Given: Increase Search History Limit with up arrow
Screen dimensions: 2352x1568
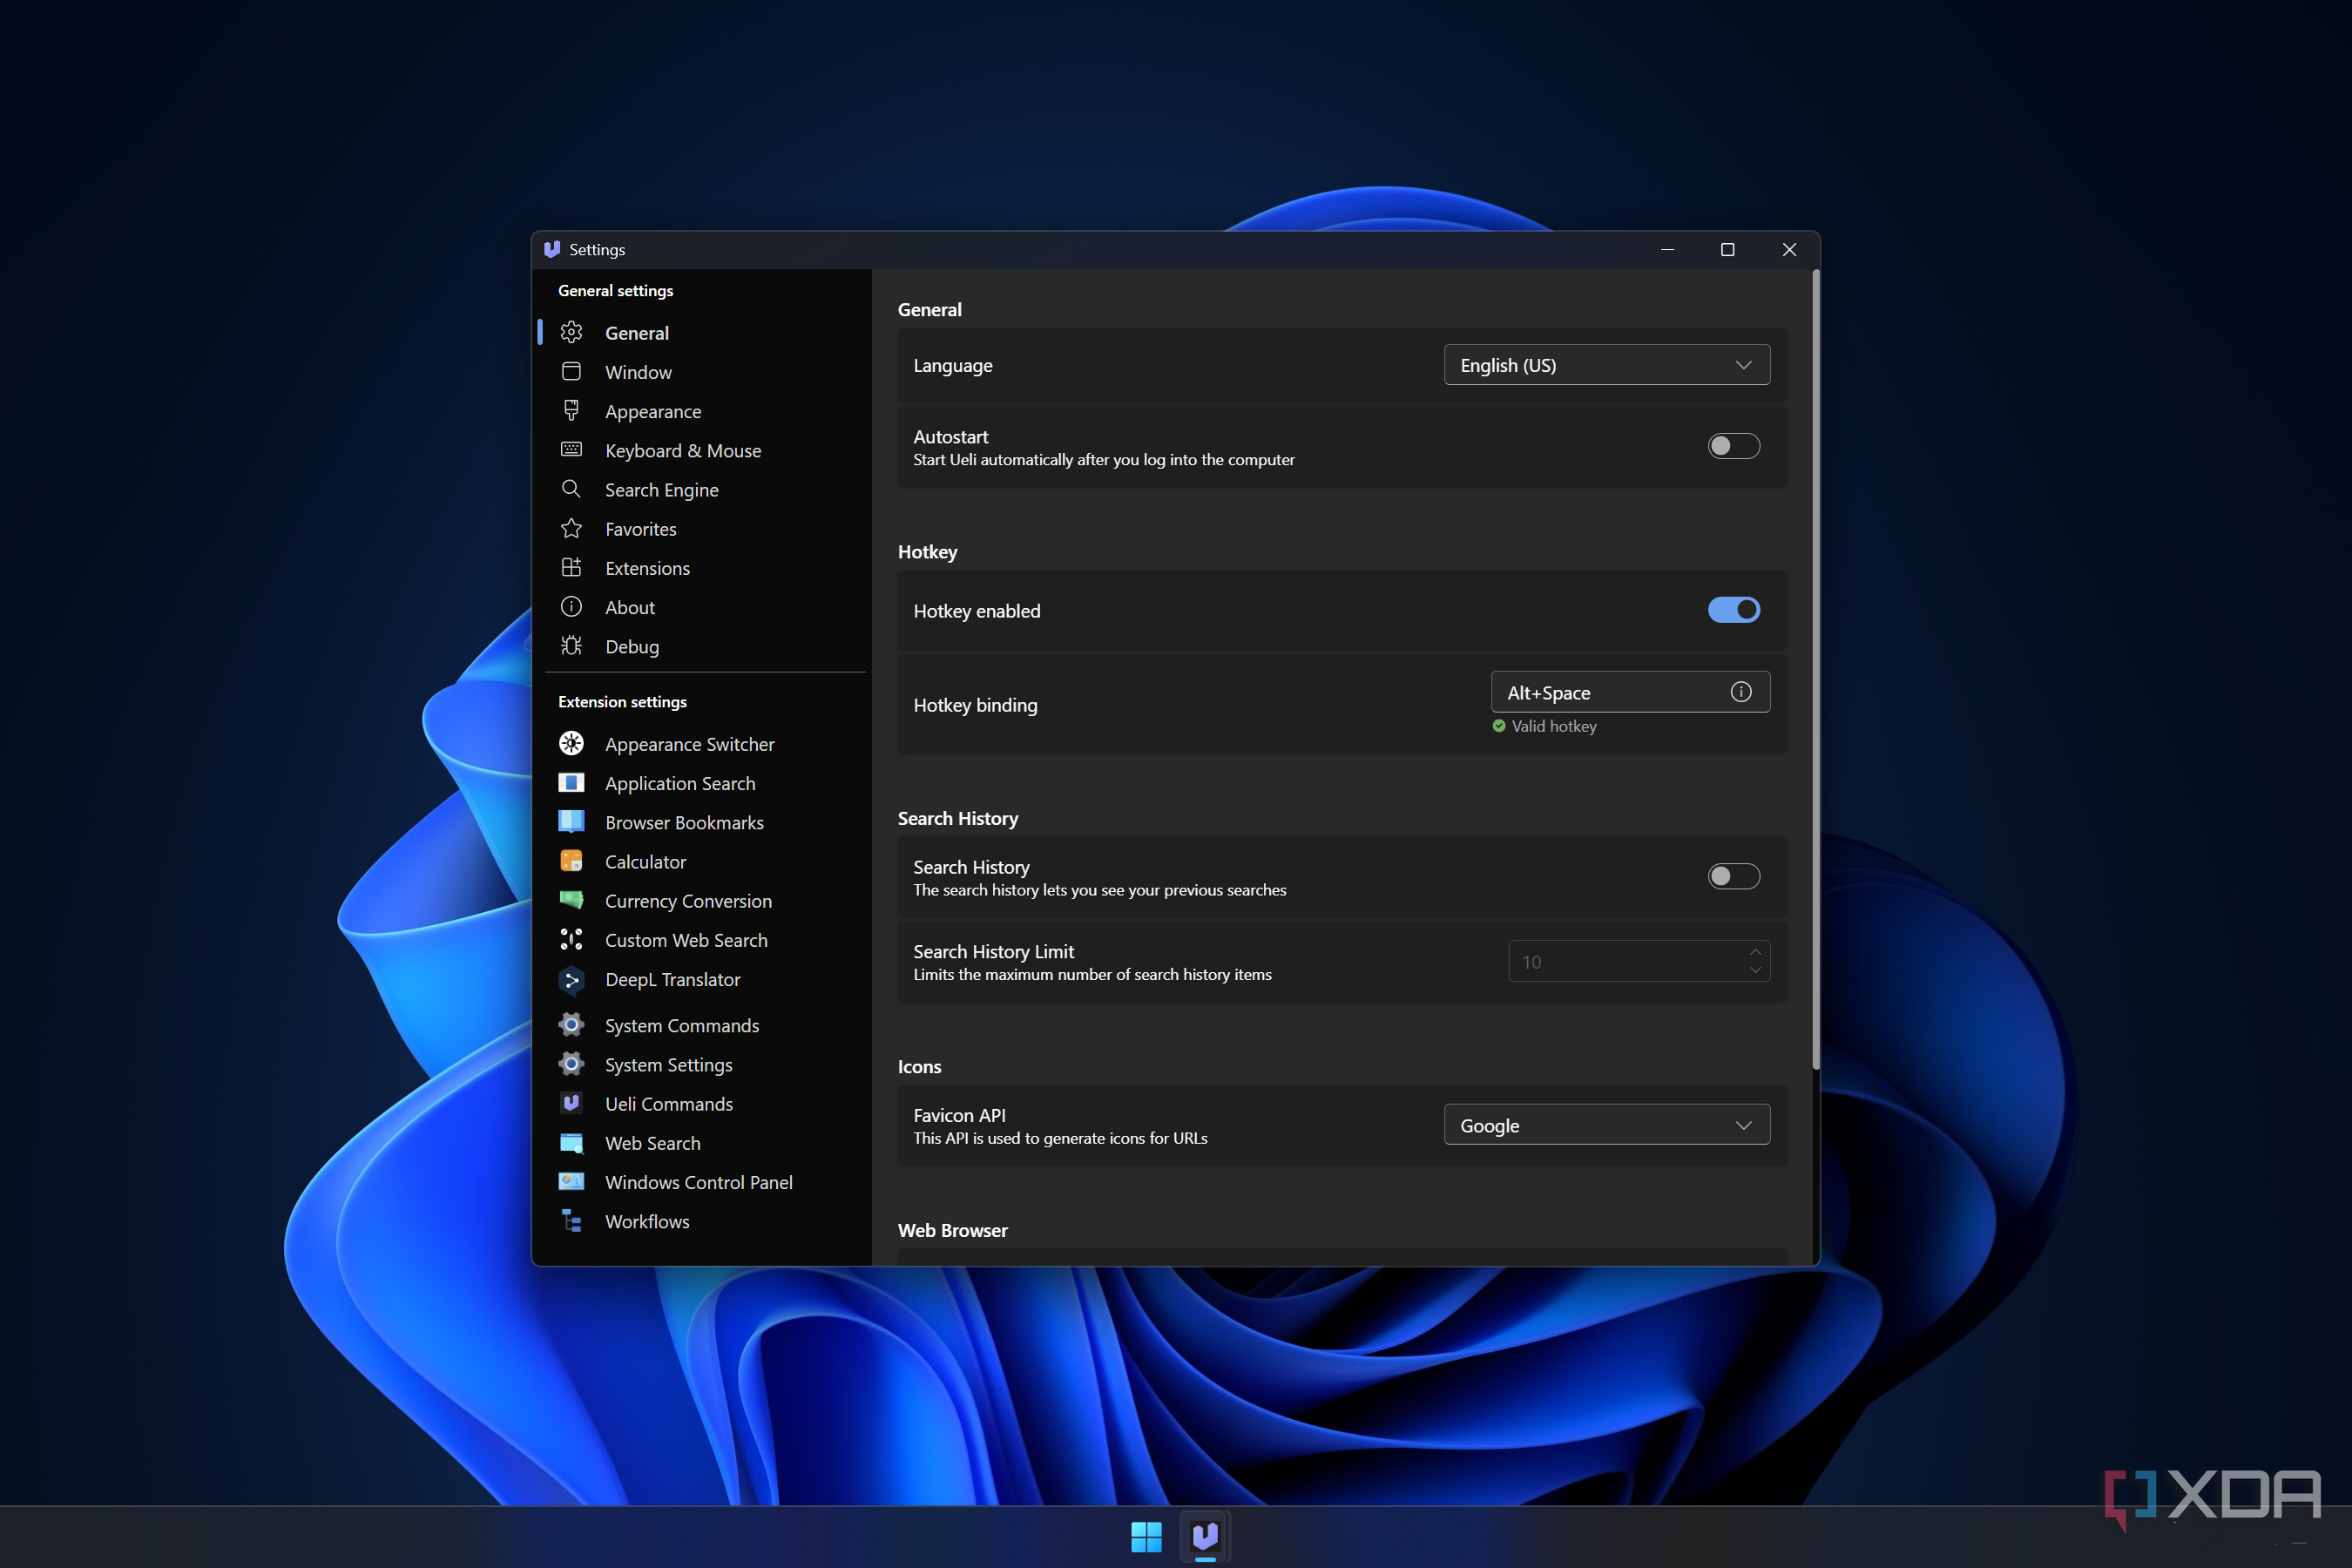Looking at the screenshot, I should point(1755,951).
